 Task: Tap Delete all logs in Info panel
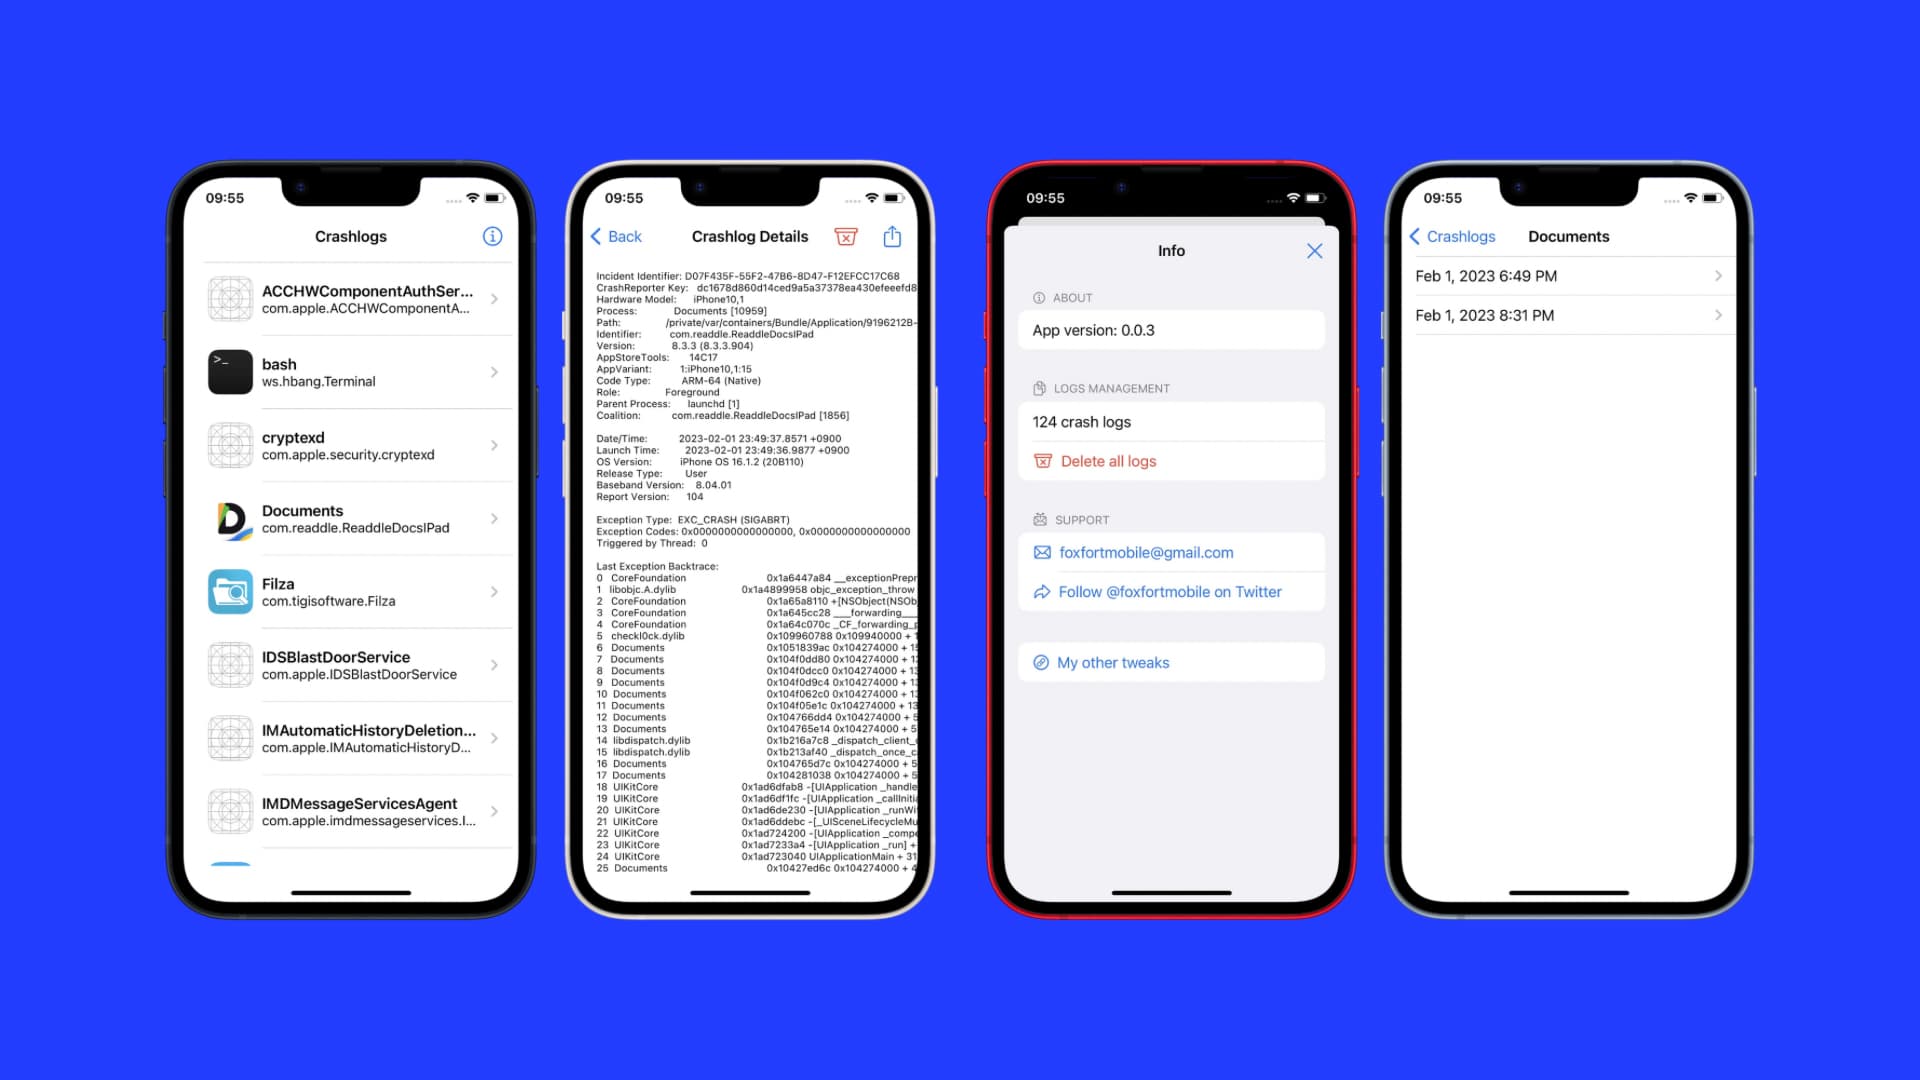pyautogui.click(x=1108, y=462)
